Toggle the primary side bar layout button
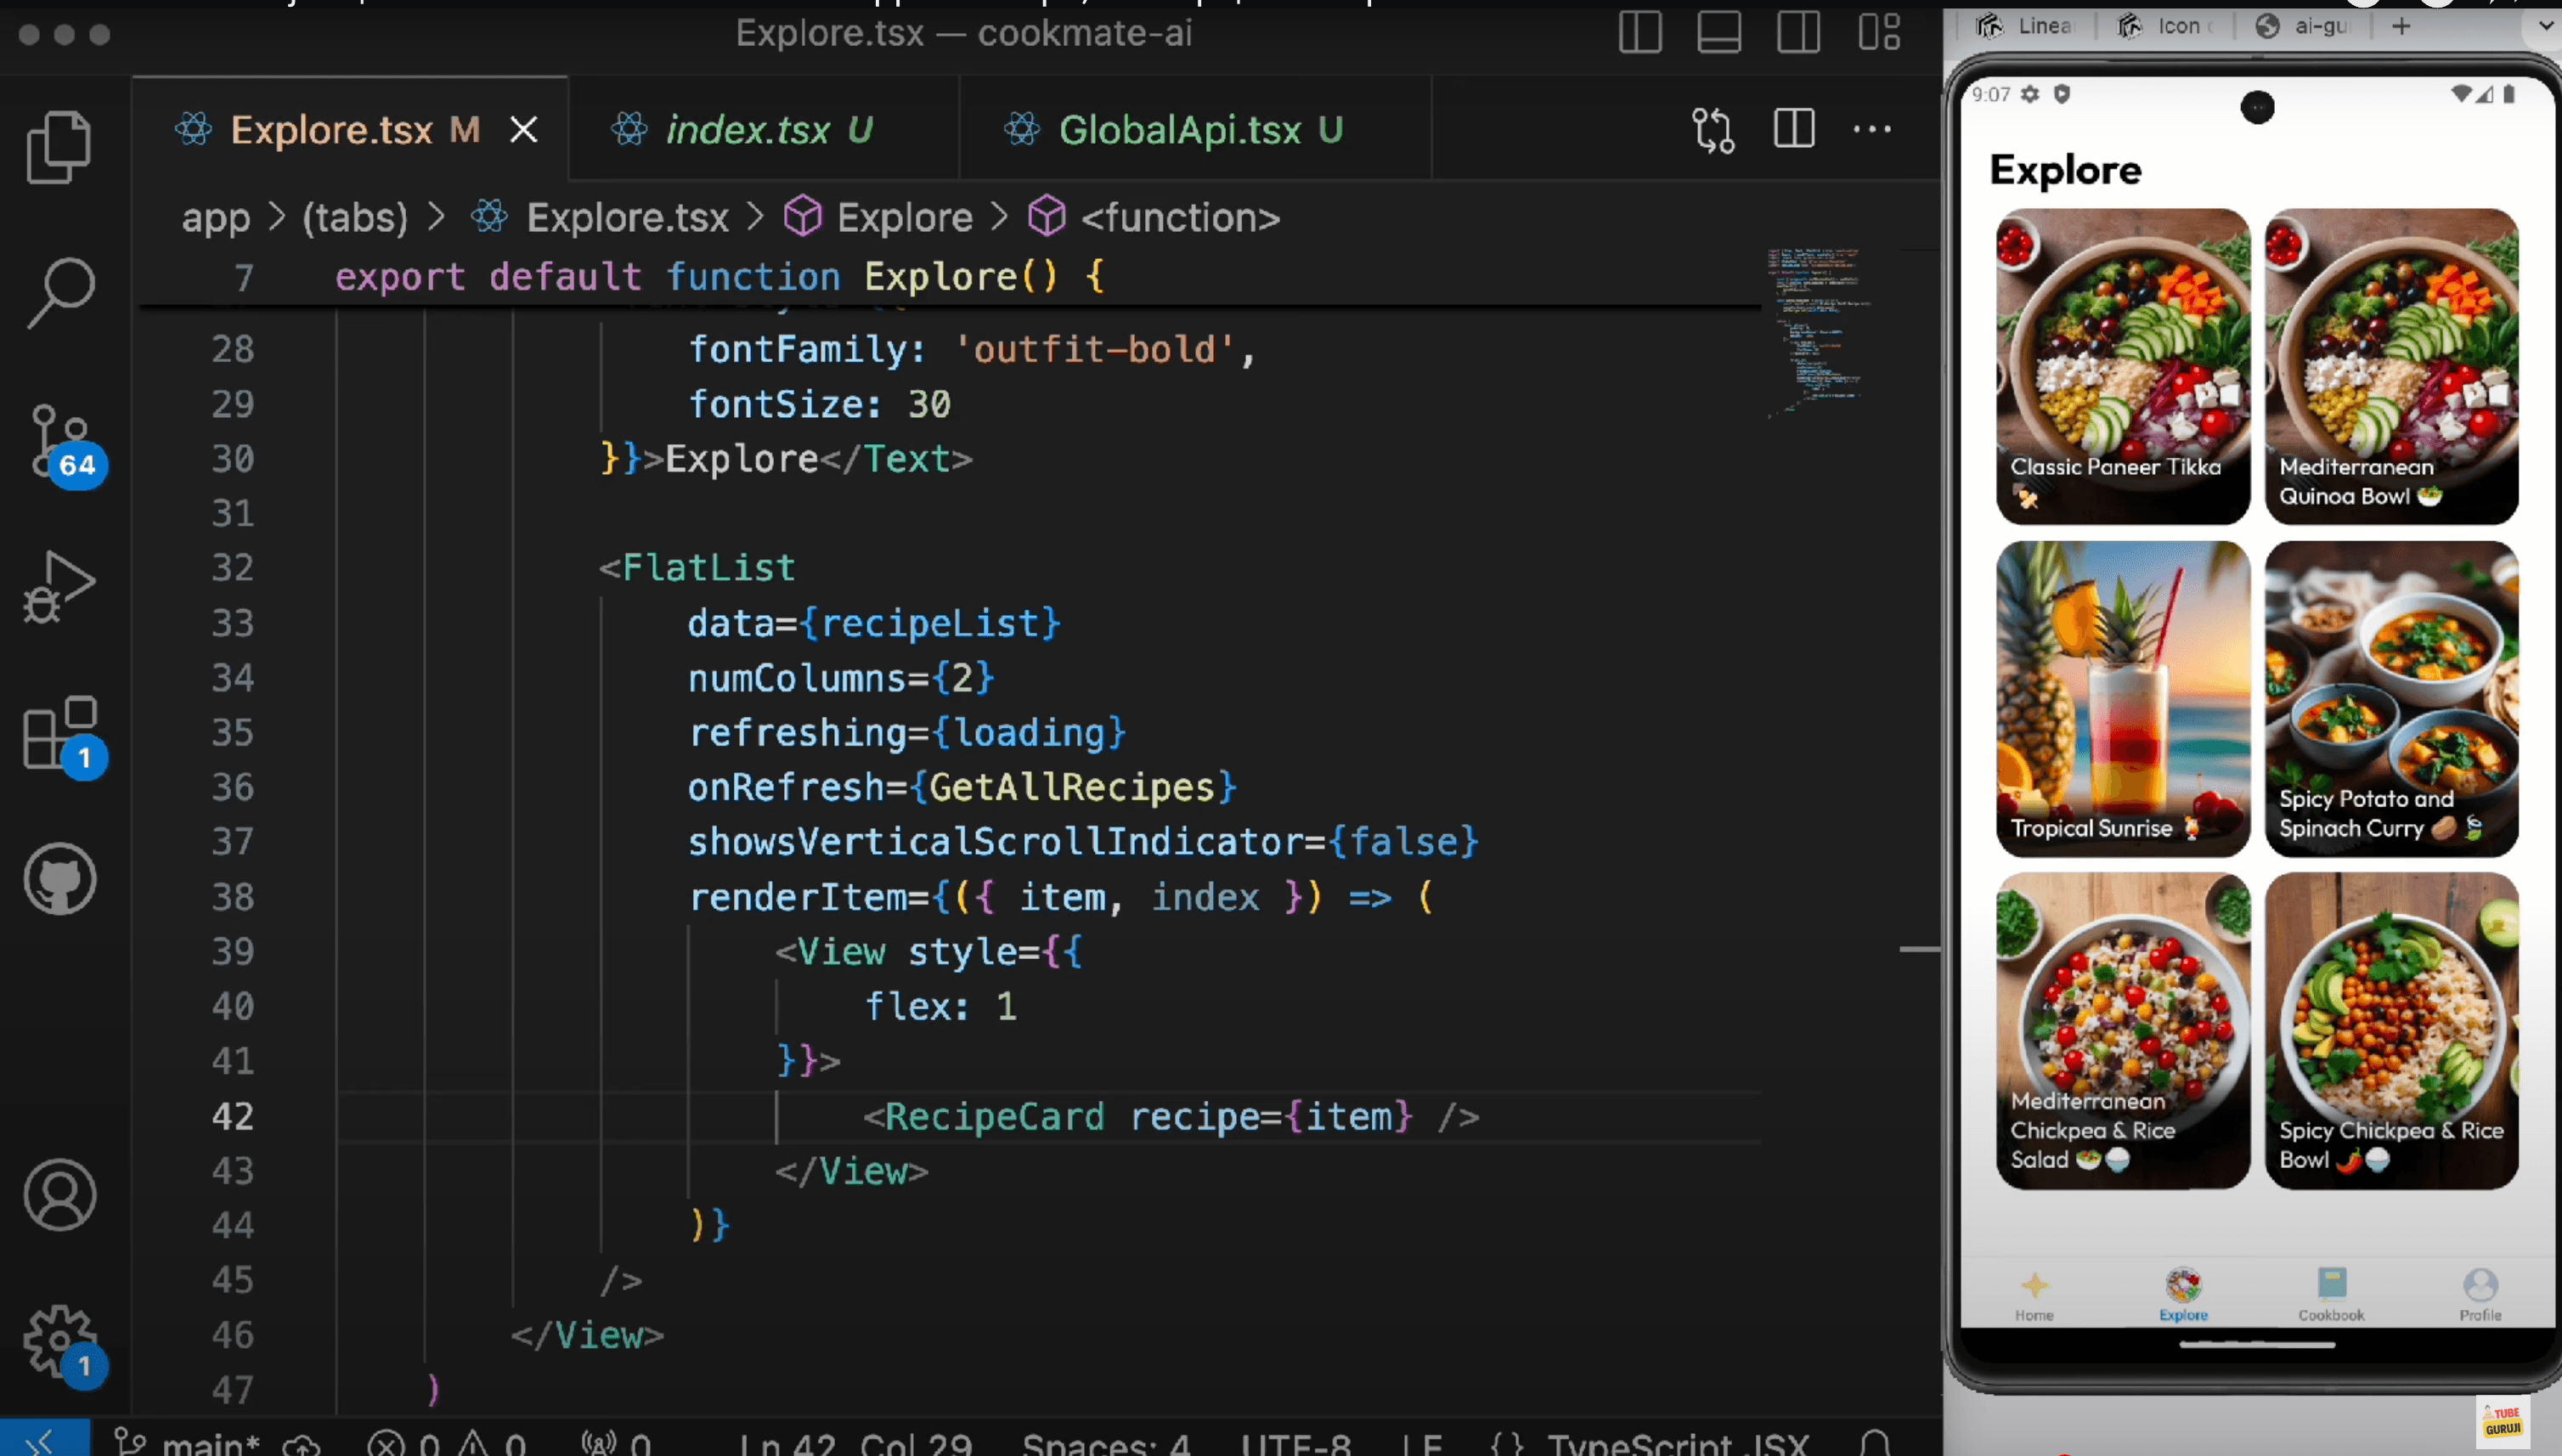Viewport: 2562px width, 1456px height. [x=1640, y=32]
